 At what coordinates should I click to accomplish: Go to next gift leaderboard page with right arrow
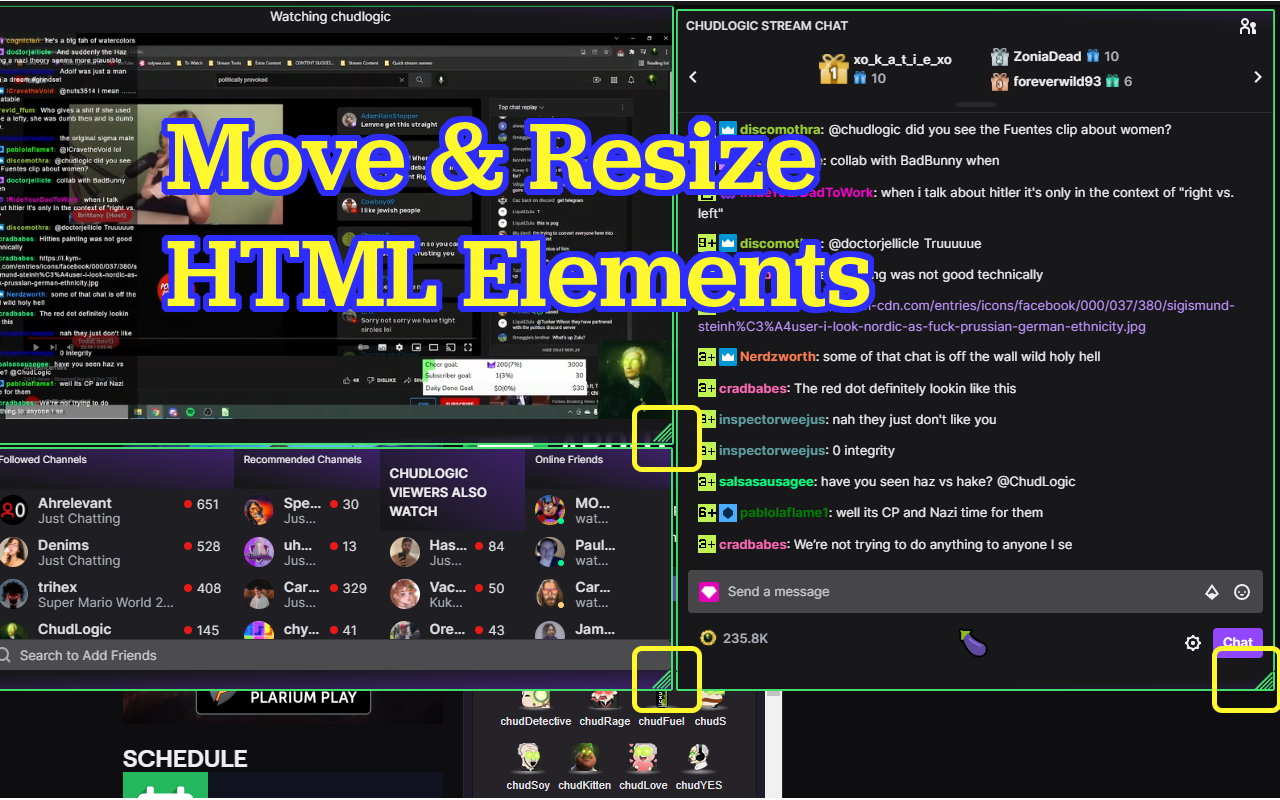click(1258, 77)
